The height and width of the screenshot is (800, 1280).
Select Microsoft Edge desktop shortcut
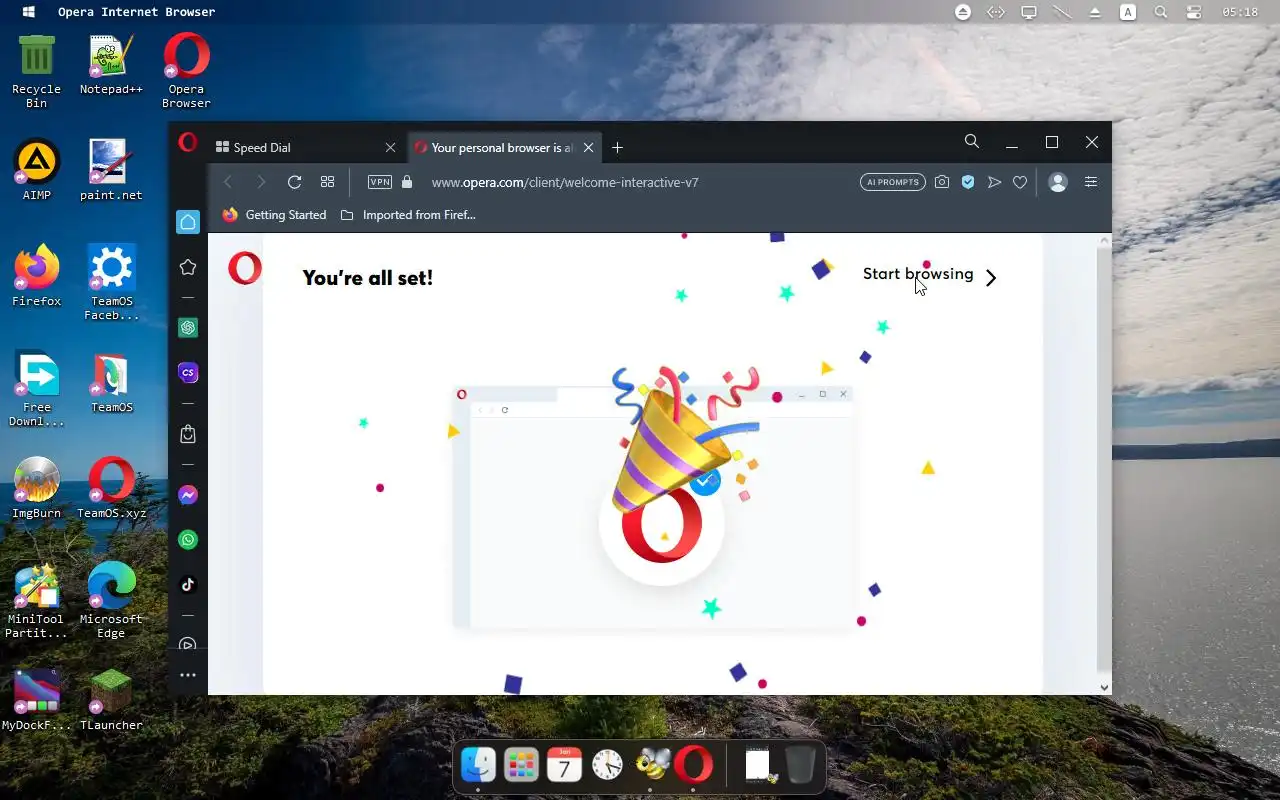111,600
